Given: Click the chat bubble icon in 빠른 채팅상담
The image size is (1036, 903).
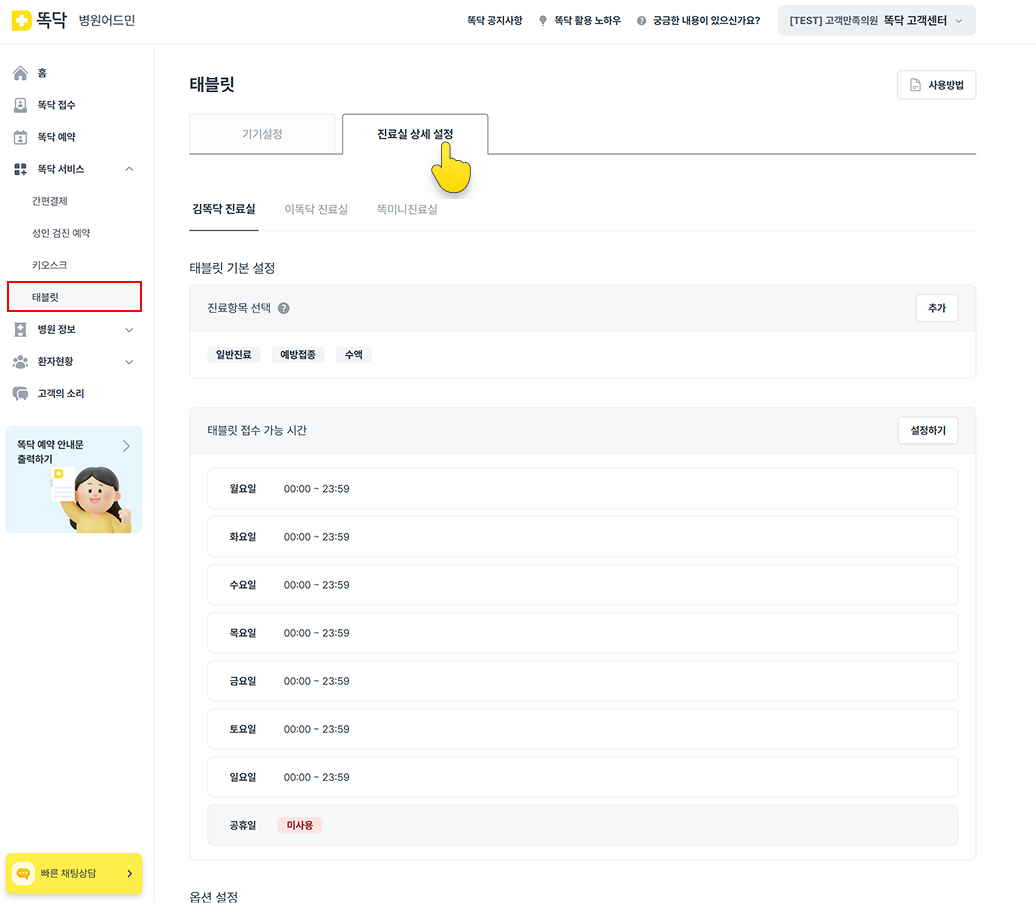Looking at the screenshot, I should click(23, 873).
